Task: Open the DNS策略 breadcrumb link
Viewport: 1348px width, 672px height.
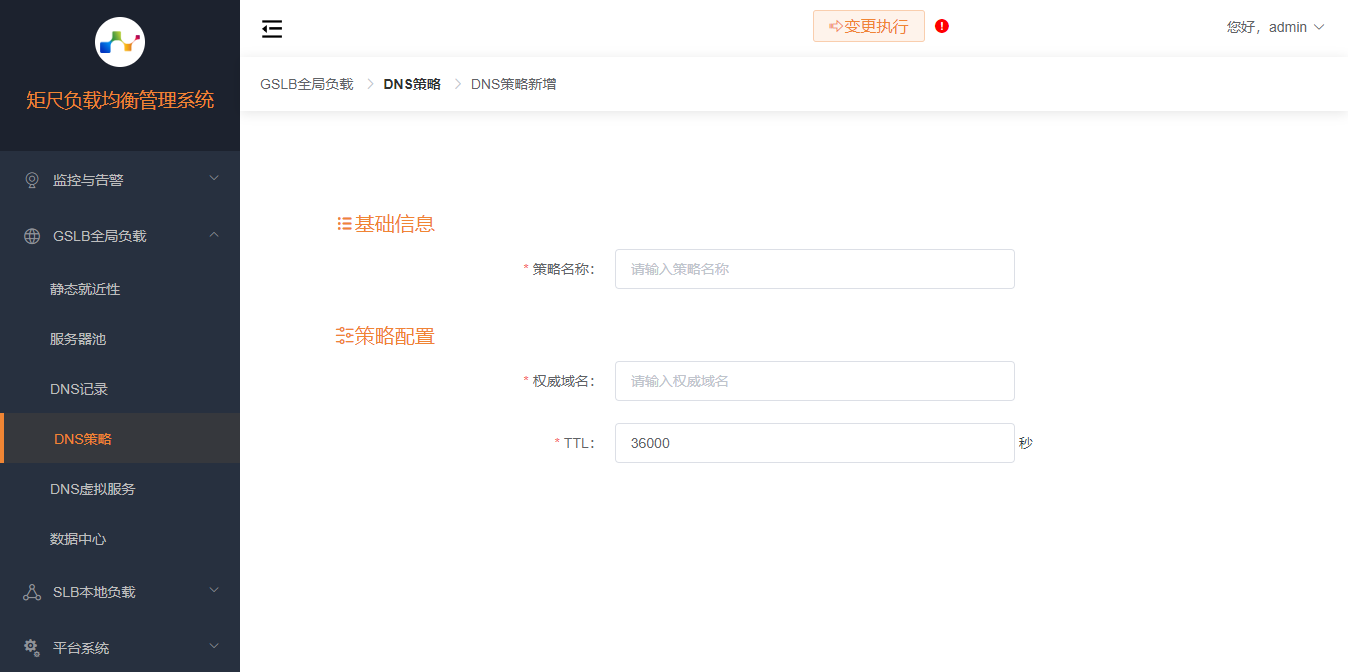Action: (410, 83)
